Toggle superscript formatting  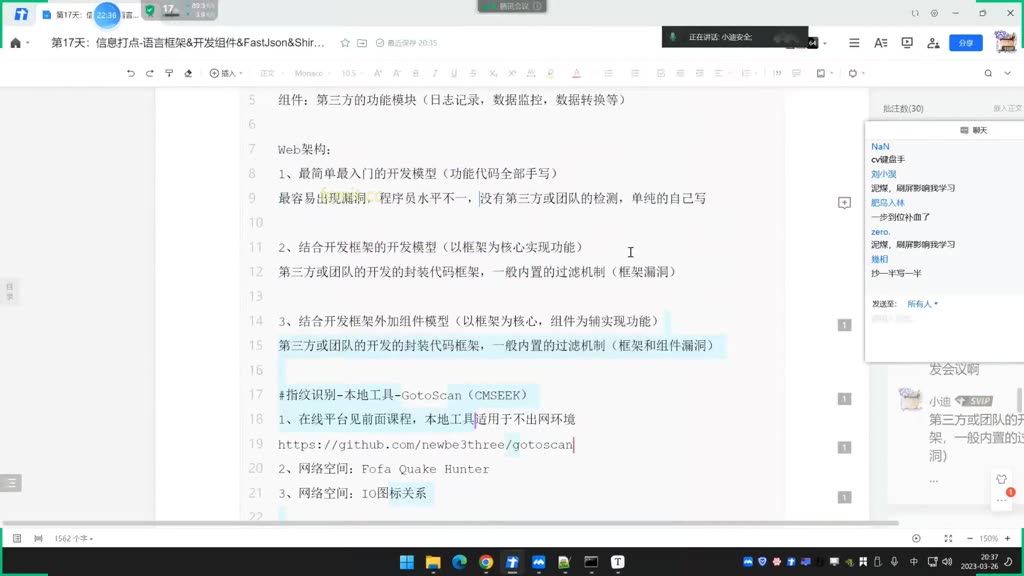[512, 73]
